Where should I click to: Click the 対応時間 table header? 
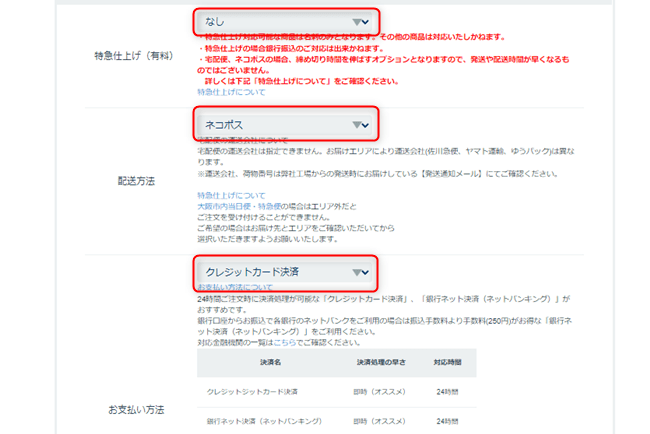(447, 362)
